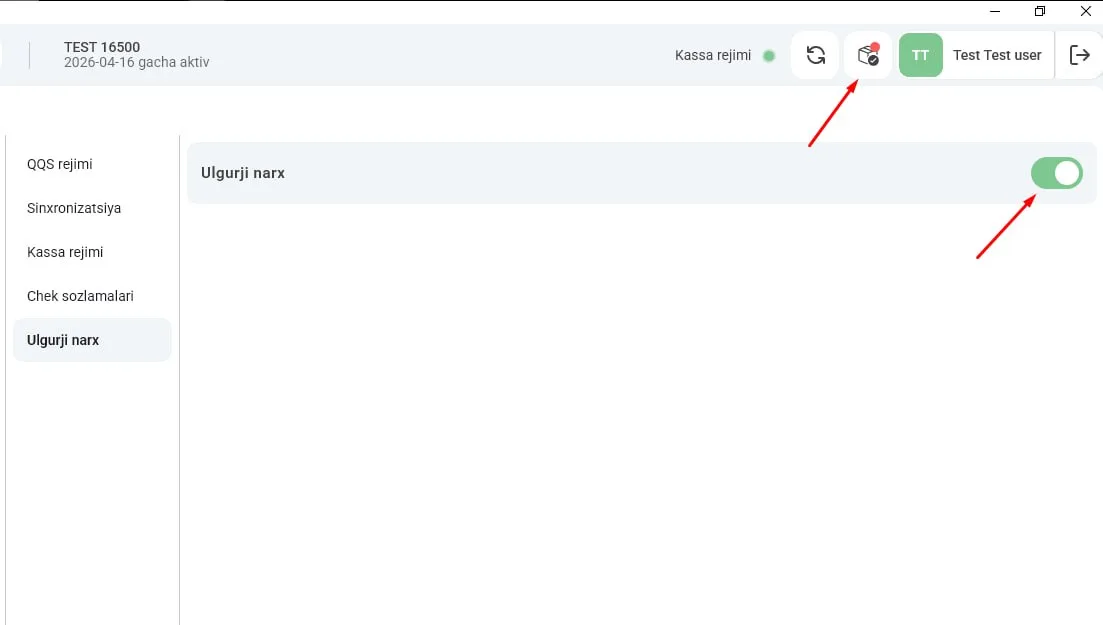
Task: Close the application window
Action: coord(1085,11)
